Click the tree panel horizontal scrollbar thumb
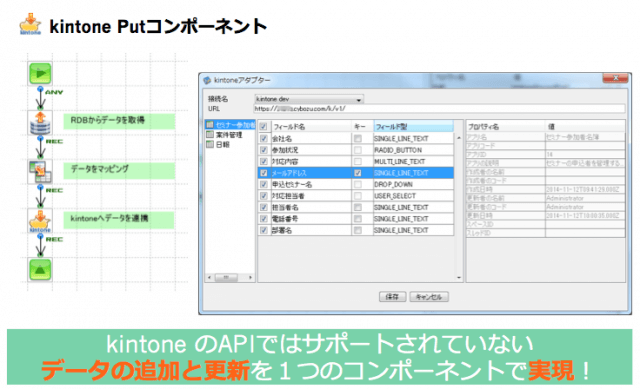 pyautogui.click(x=226, y=278)
